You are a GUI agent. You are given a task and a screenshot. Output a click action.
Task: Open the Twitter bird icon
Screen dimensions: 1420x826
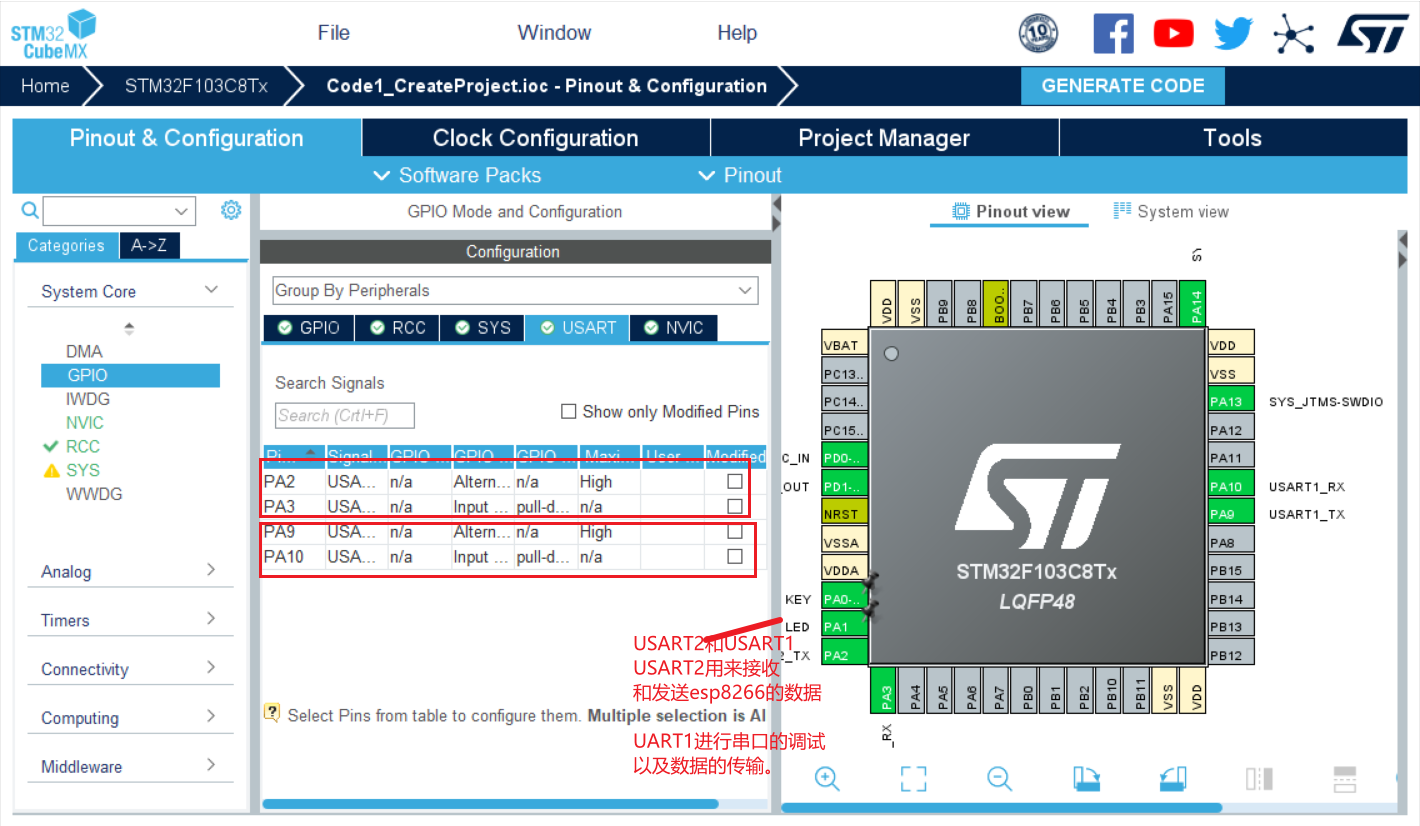point(1233,34)
